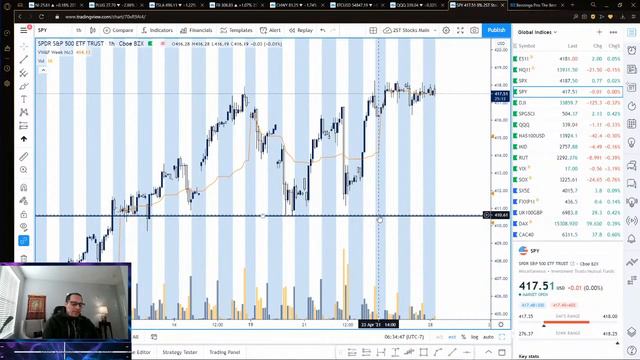Toggle the lock-all-drawings padlock
Screen dimensions: 640x360
tap(24, 214)
